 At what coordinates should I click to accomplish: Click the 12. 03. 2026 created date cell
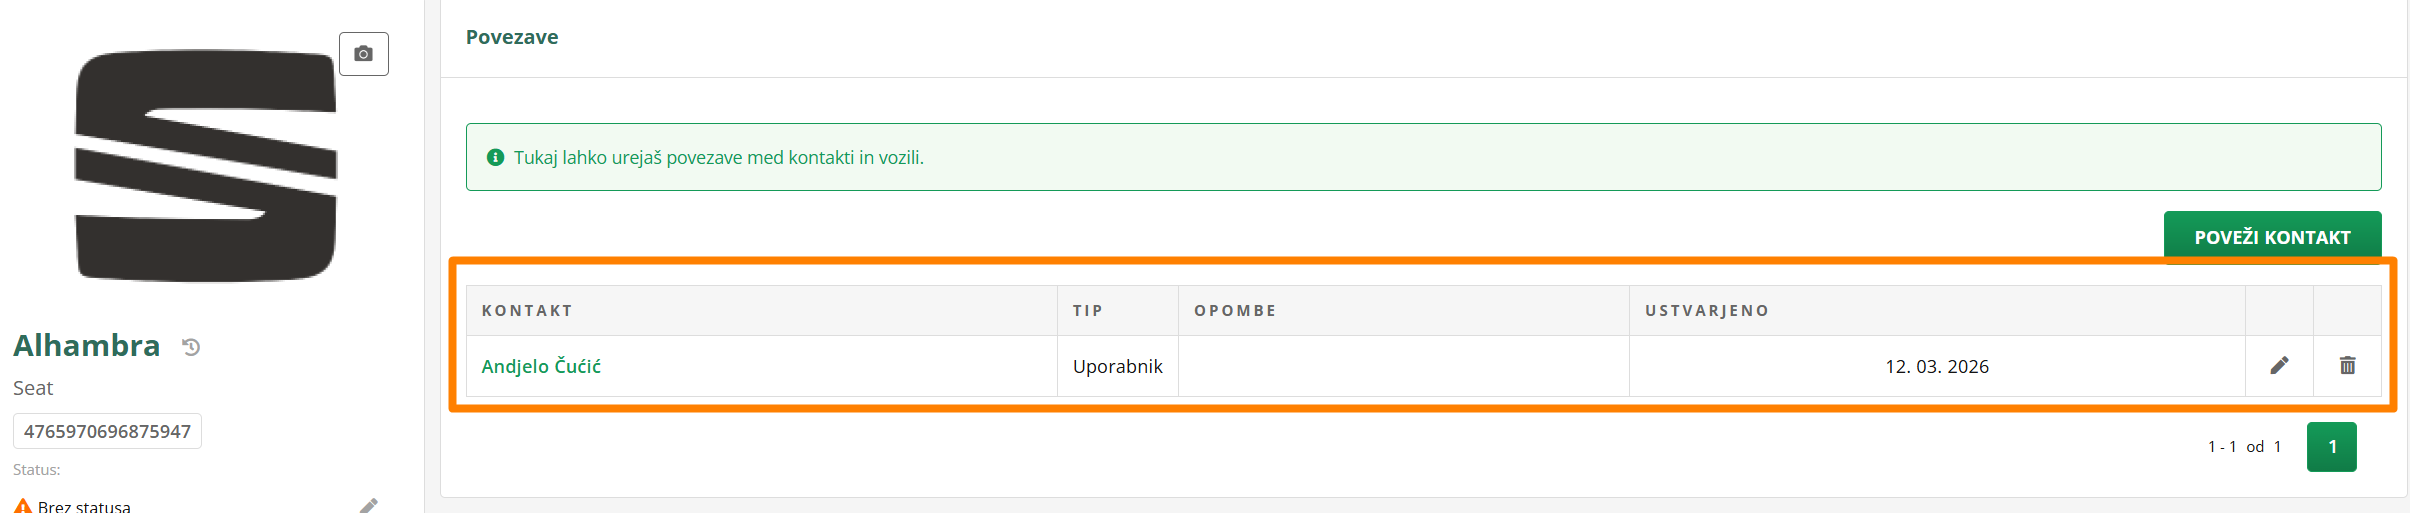coord(1936,367)
